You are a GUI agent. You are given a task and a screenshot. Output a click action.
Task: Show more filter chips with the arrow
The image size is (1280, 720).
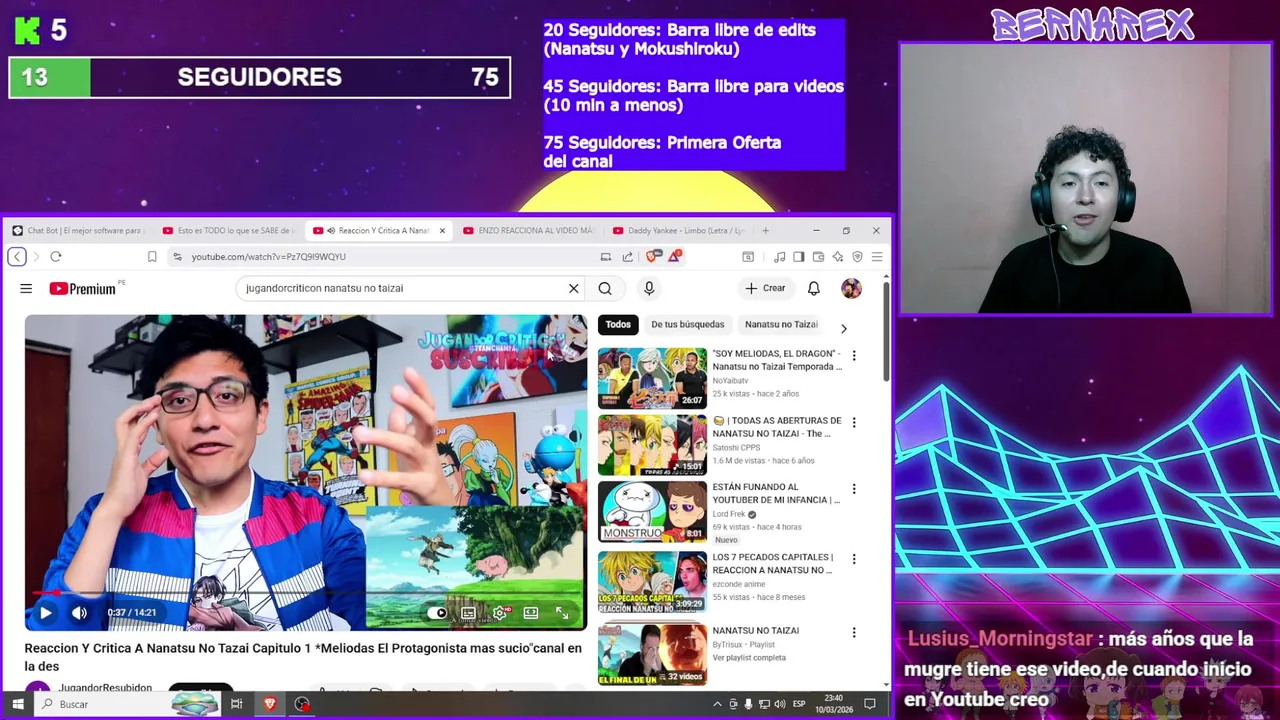(843, 328)
